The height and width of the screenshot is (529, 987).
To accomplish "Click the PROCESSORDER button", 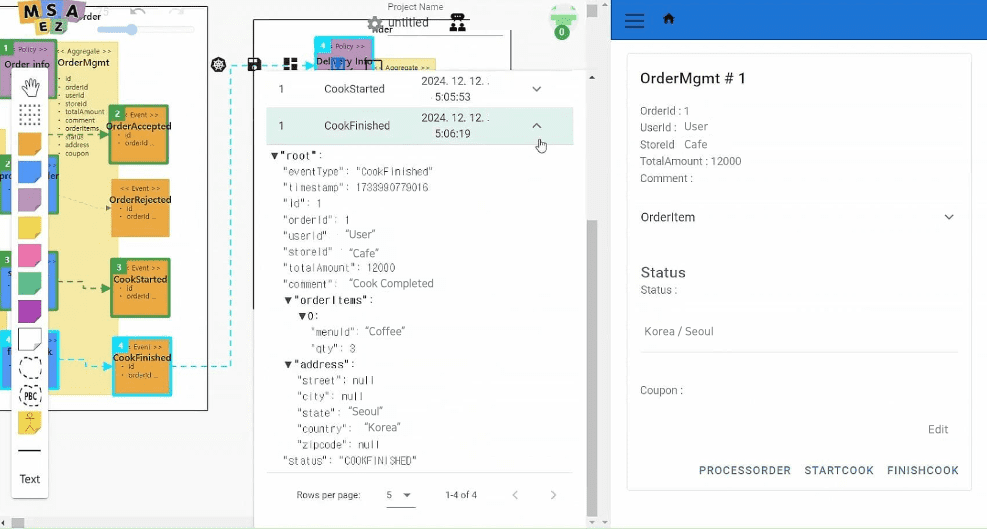I will [744, 470].
